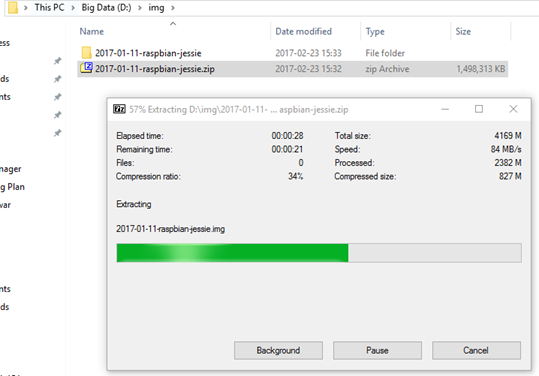Sort files by Type column
Image resolution: width=539 pixels, height=376 pixels.
click(x=375, y=32)
